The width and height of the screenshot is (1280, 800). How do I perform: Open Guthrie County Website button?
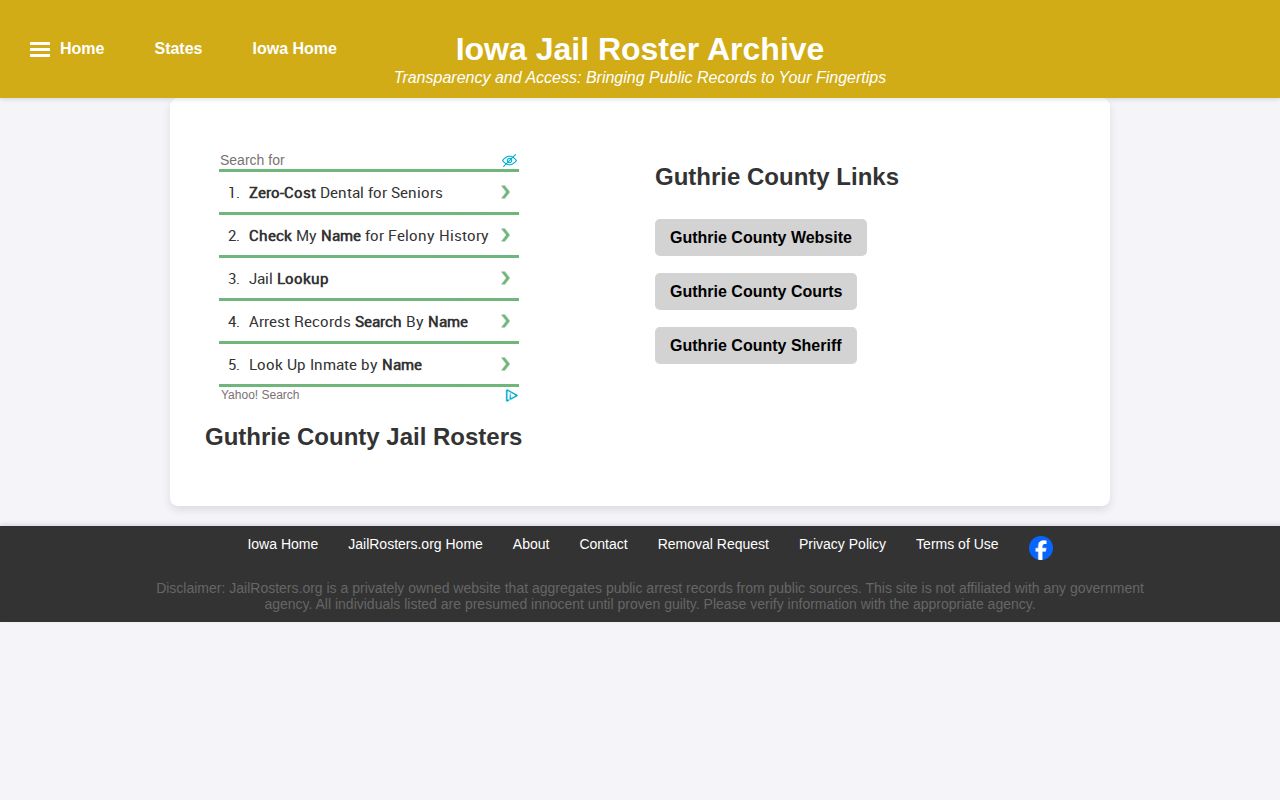(761, 238)
